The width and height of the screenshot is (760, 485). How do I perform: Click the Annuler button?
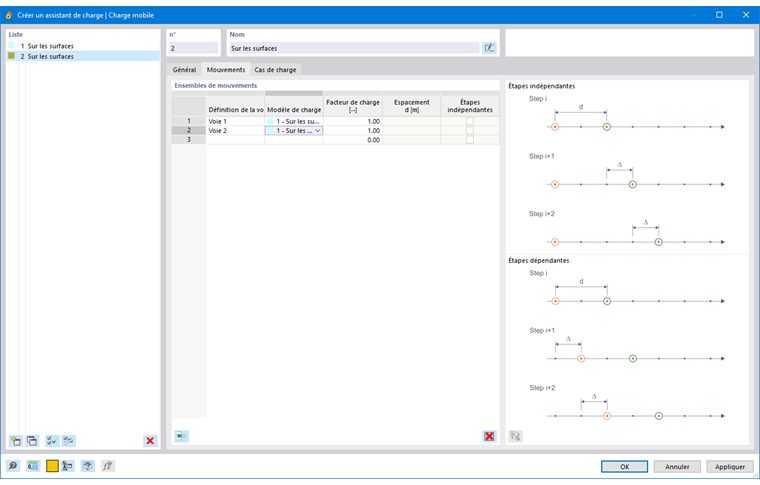(677, 467)
